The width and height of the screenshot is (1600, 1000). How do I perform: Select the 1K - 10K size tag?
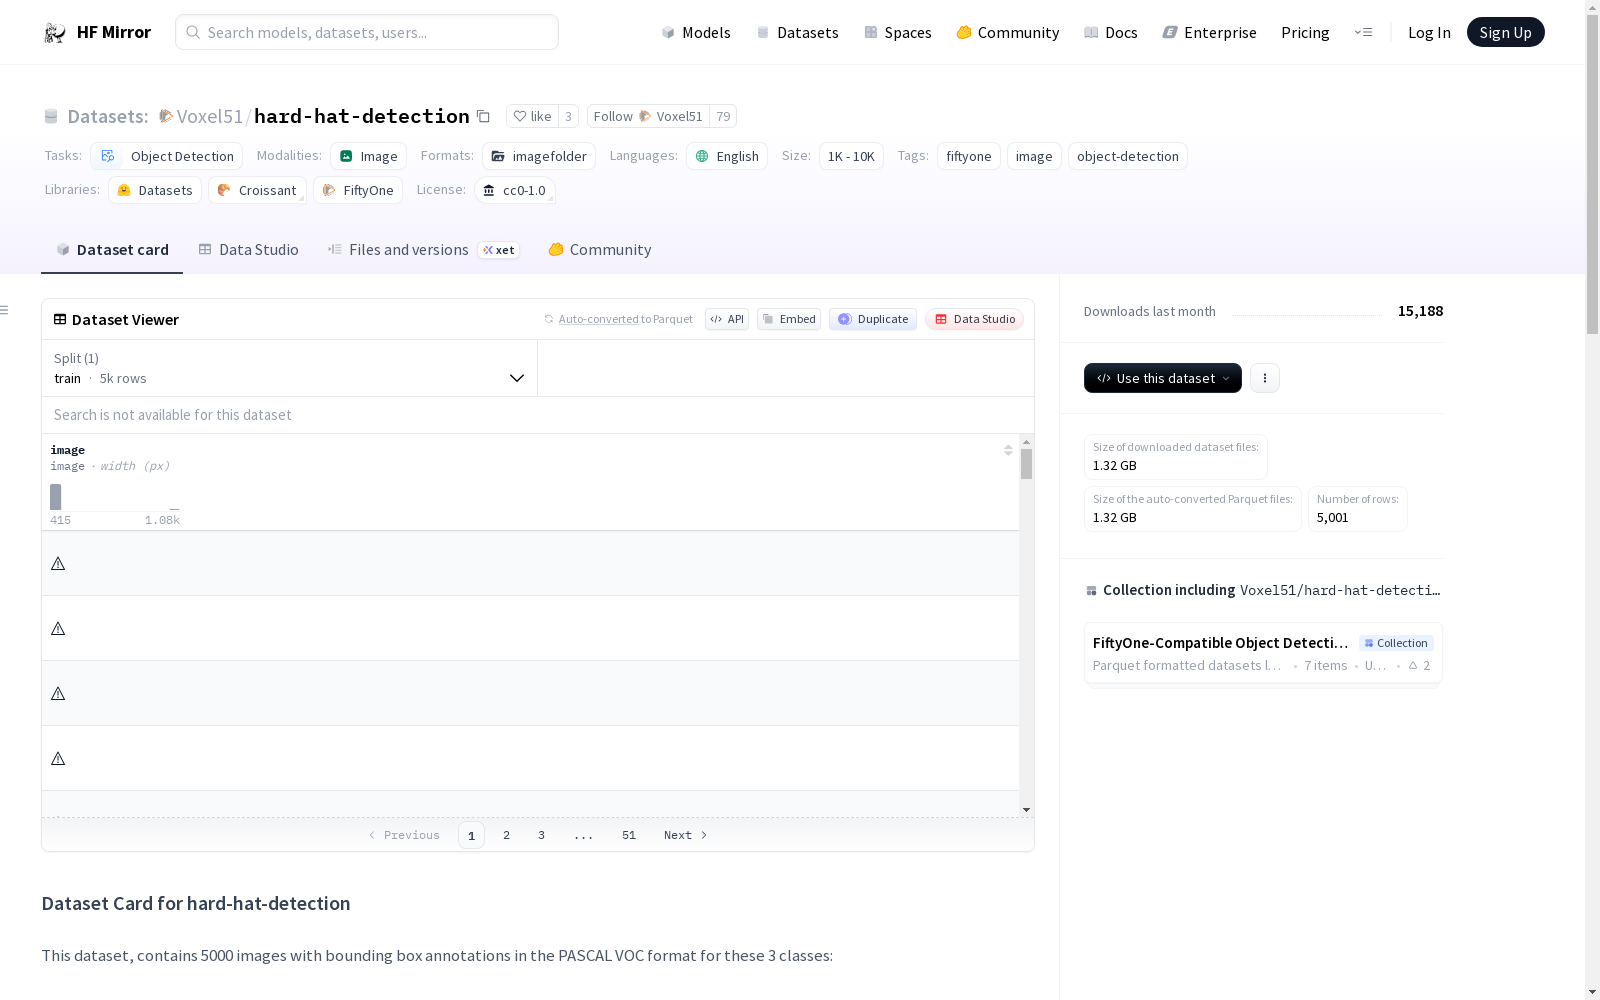[x=851, y=156]
